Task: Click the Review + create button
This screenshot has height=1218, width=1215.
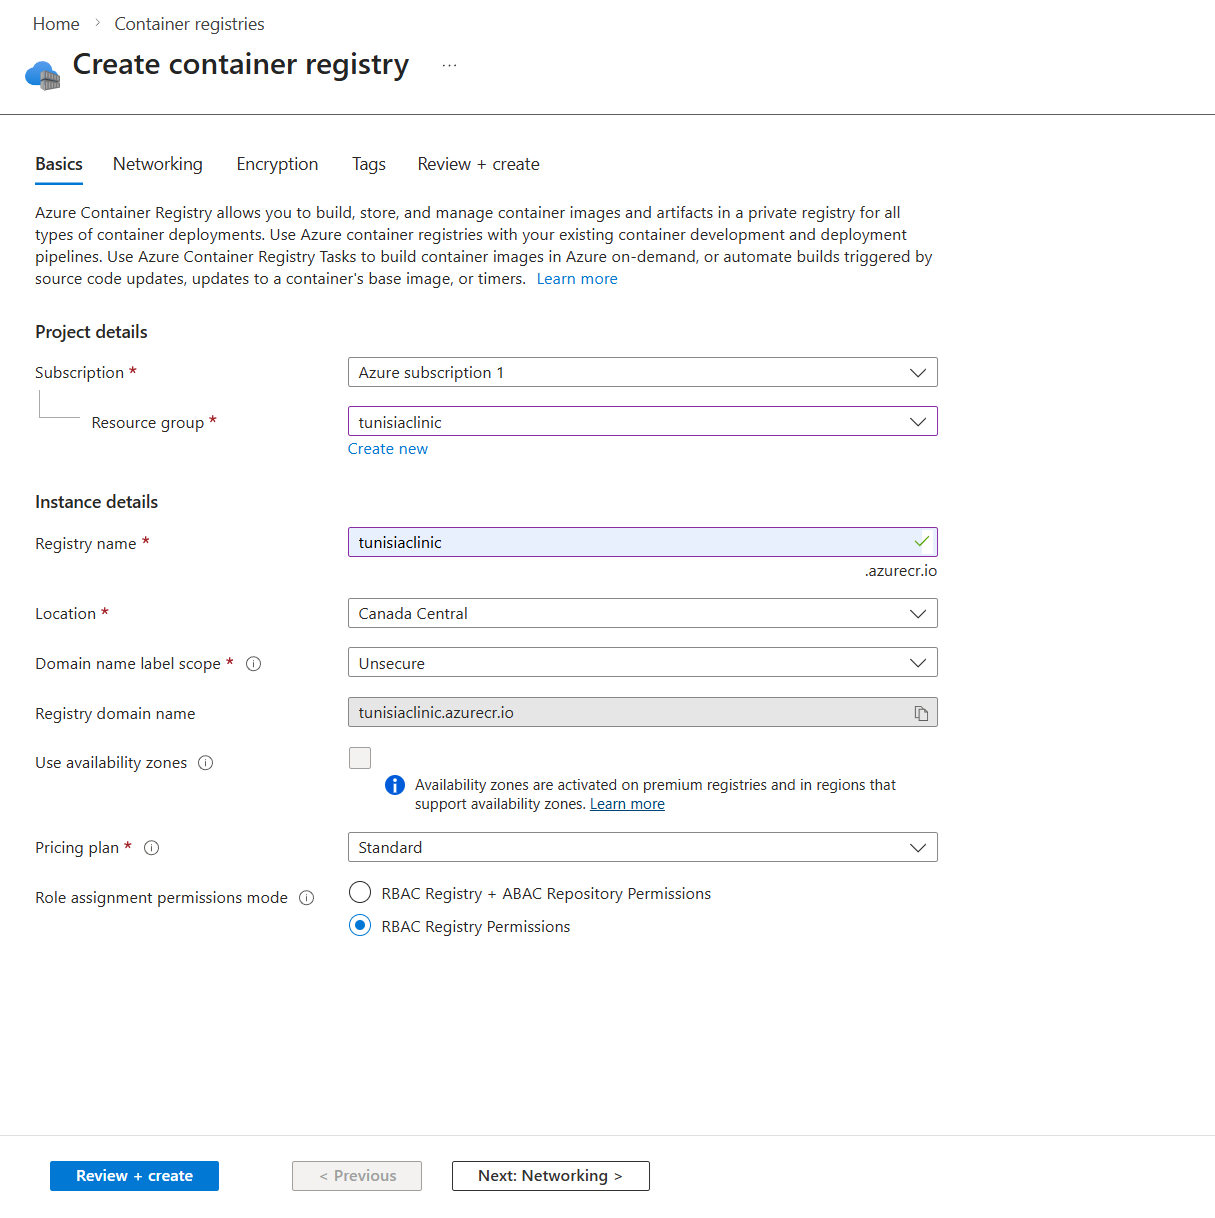Action: point(134,1176)
